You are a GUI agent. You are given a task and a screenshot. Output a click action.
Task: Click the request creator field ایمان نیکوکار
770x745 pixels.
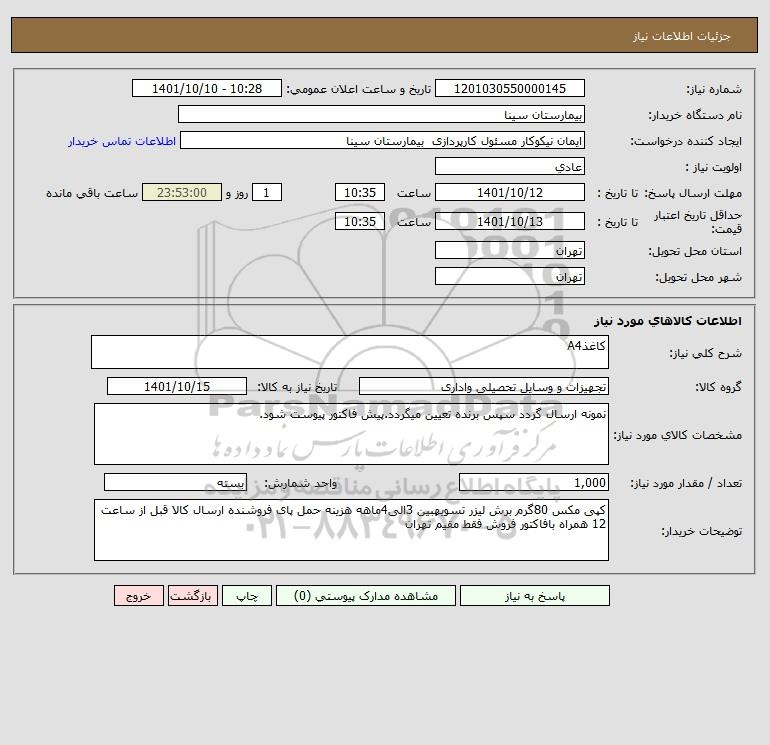point(383,140)
